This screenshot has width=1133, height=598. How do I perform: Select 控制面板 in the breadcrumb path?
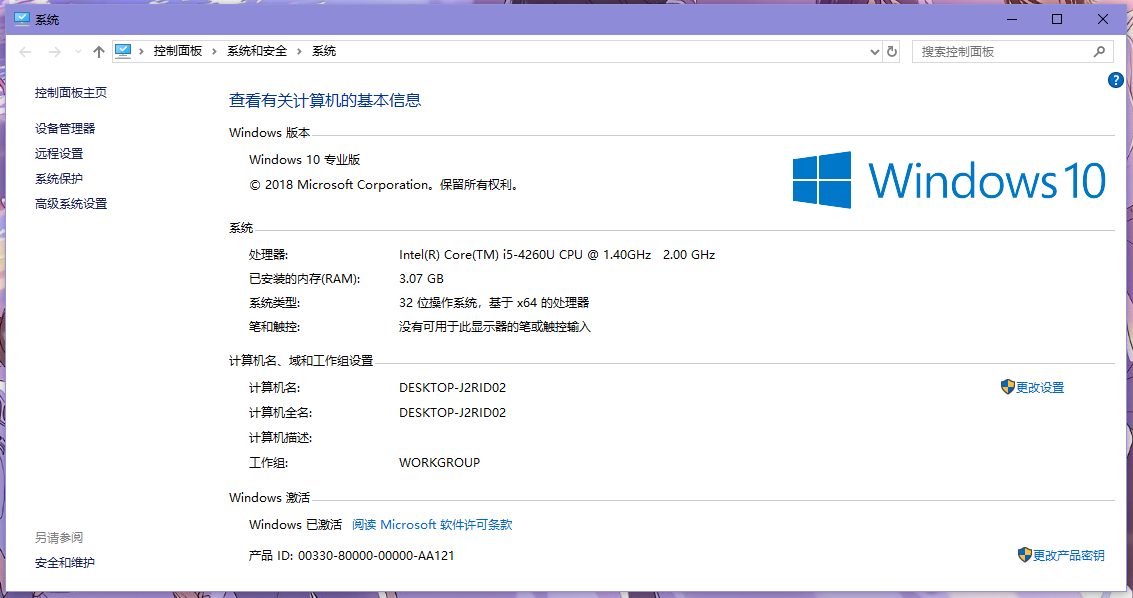coord(178,51)
